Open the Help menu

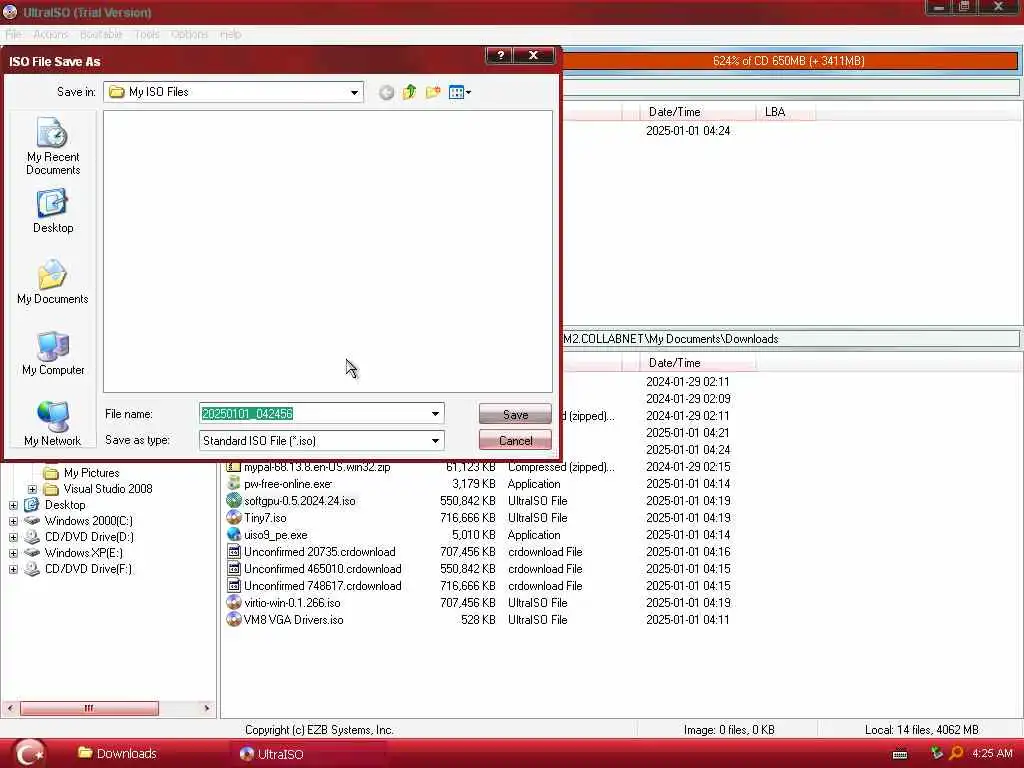231,34
